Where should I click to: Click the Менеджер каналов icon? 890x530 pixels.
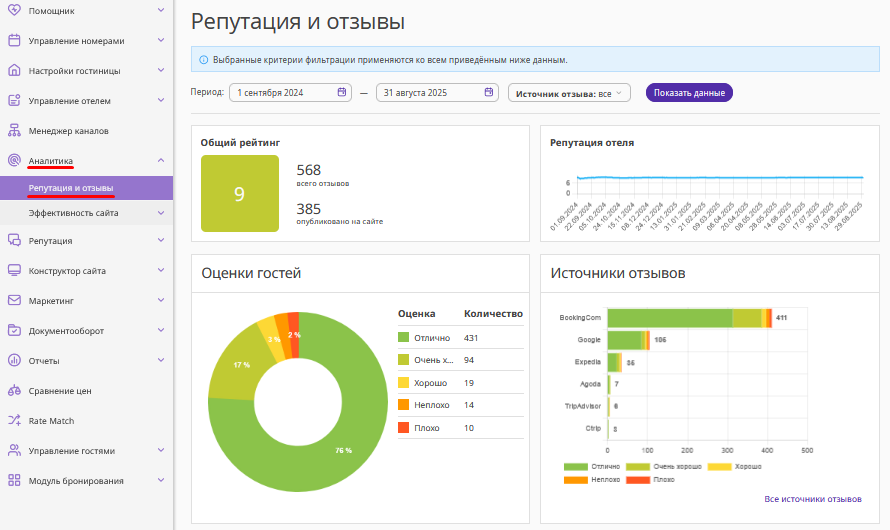point(14,131)
